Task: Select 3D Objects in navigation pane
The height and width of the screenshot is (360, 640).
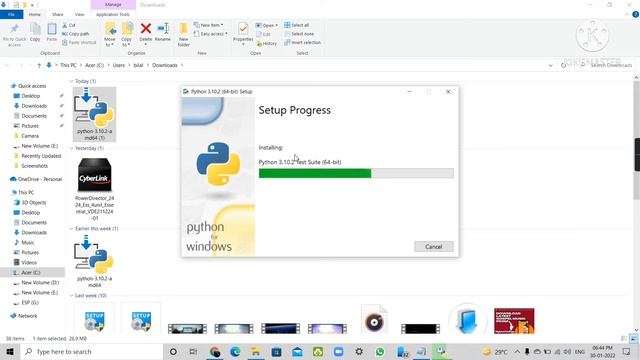Action: [x=33, y=202]
